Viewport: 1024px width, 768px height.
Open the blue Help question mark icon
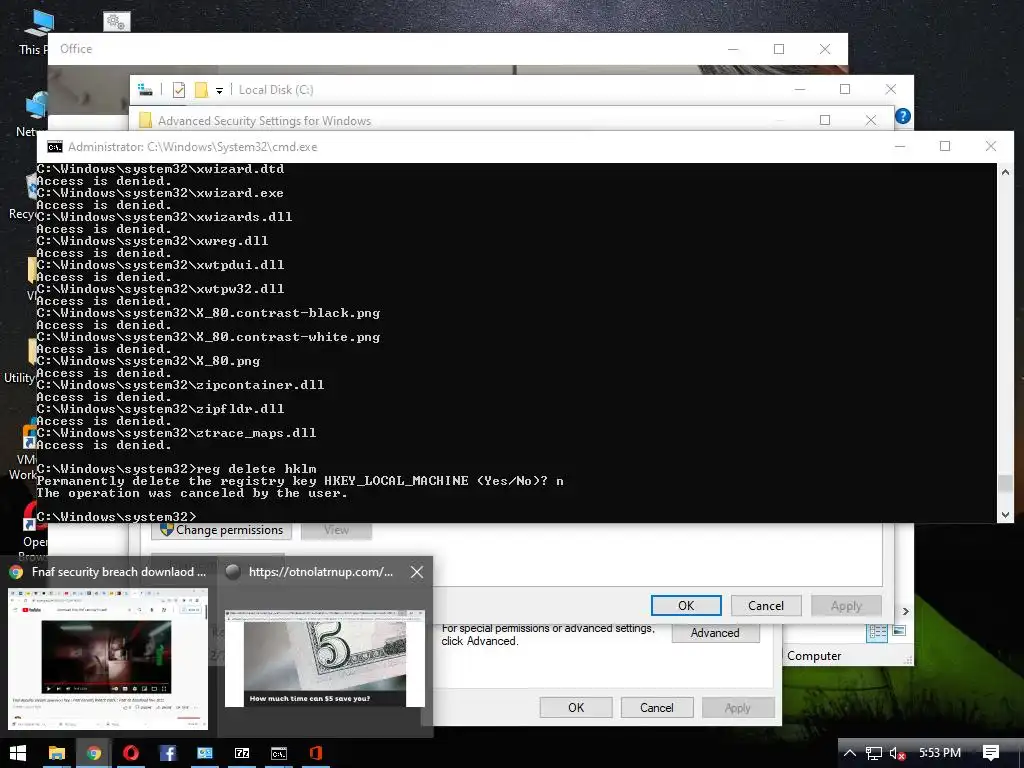point(903,116)
